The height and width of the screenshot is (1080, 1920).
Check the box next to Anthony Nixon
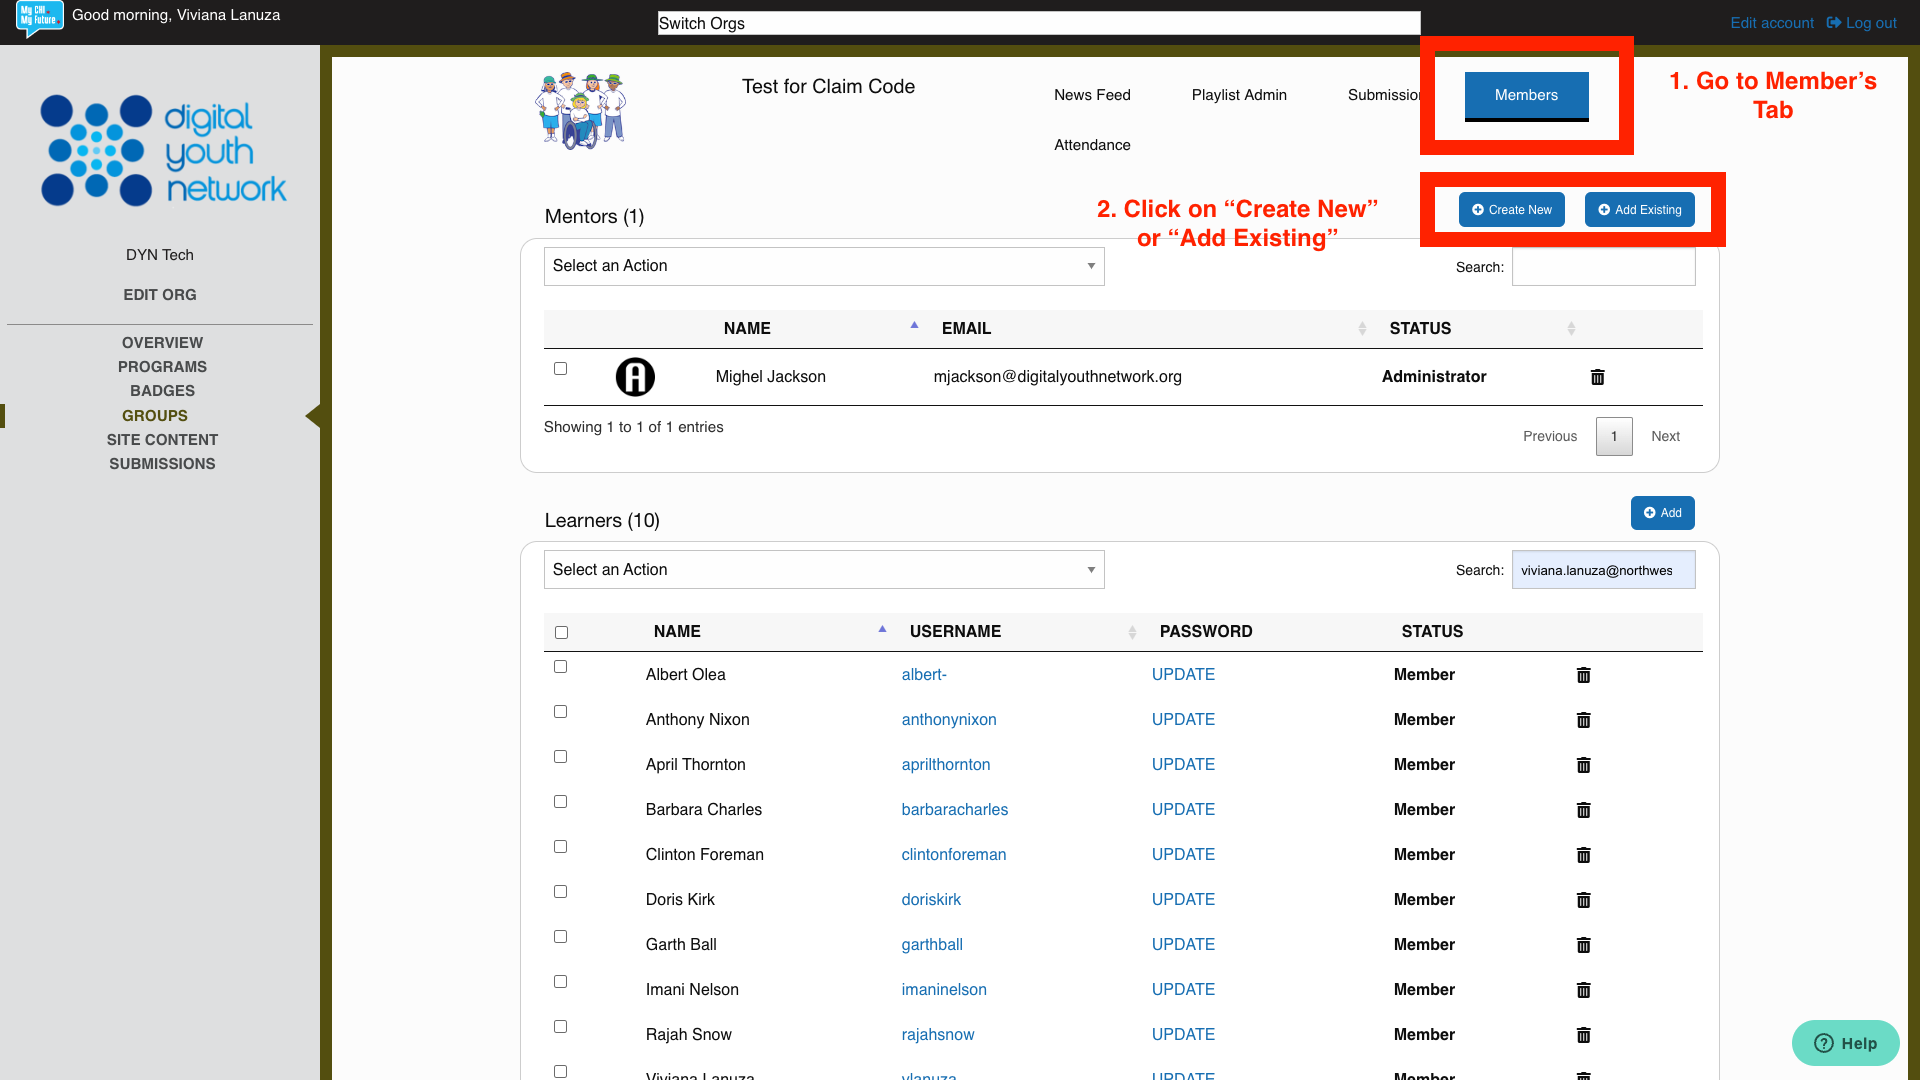tap(560, 711)
